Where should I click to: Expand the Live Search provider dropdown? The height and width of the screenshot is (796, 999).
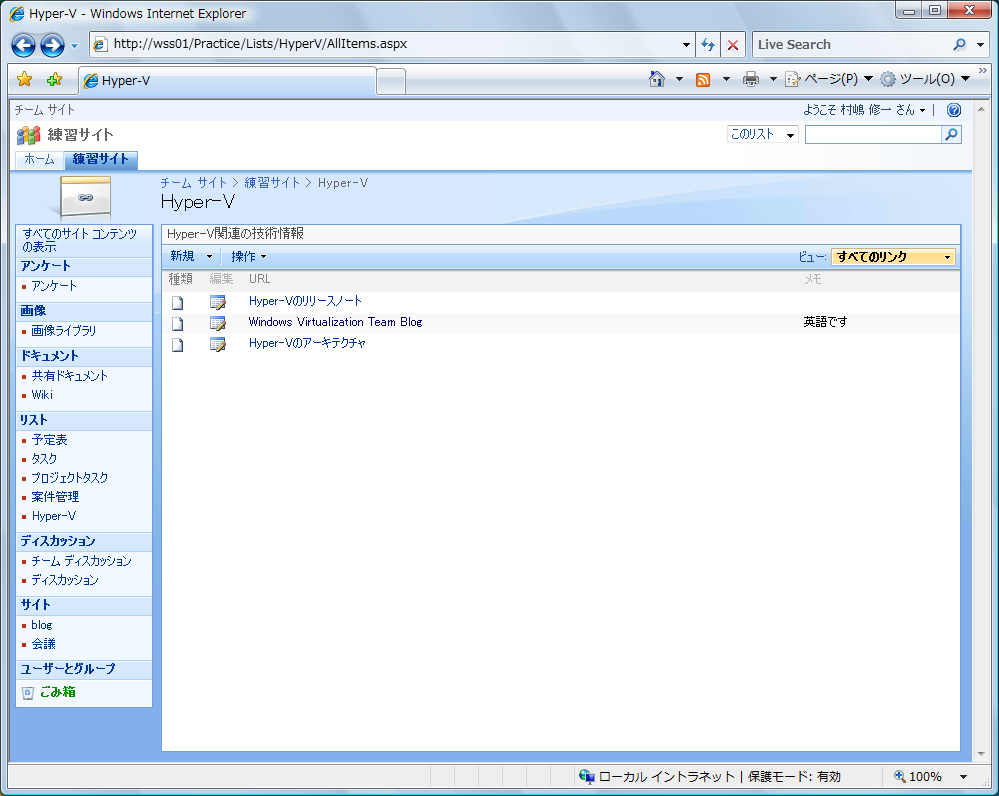tap(980, 45)
